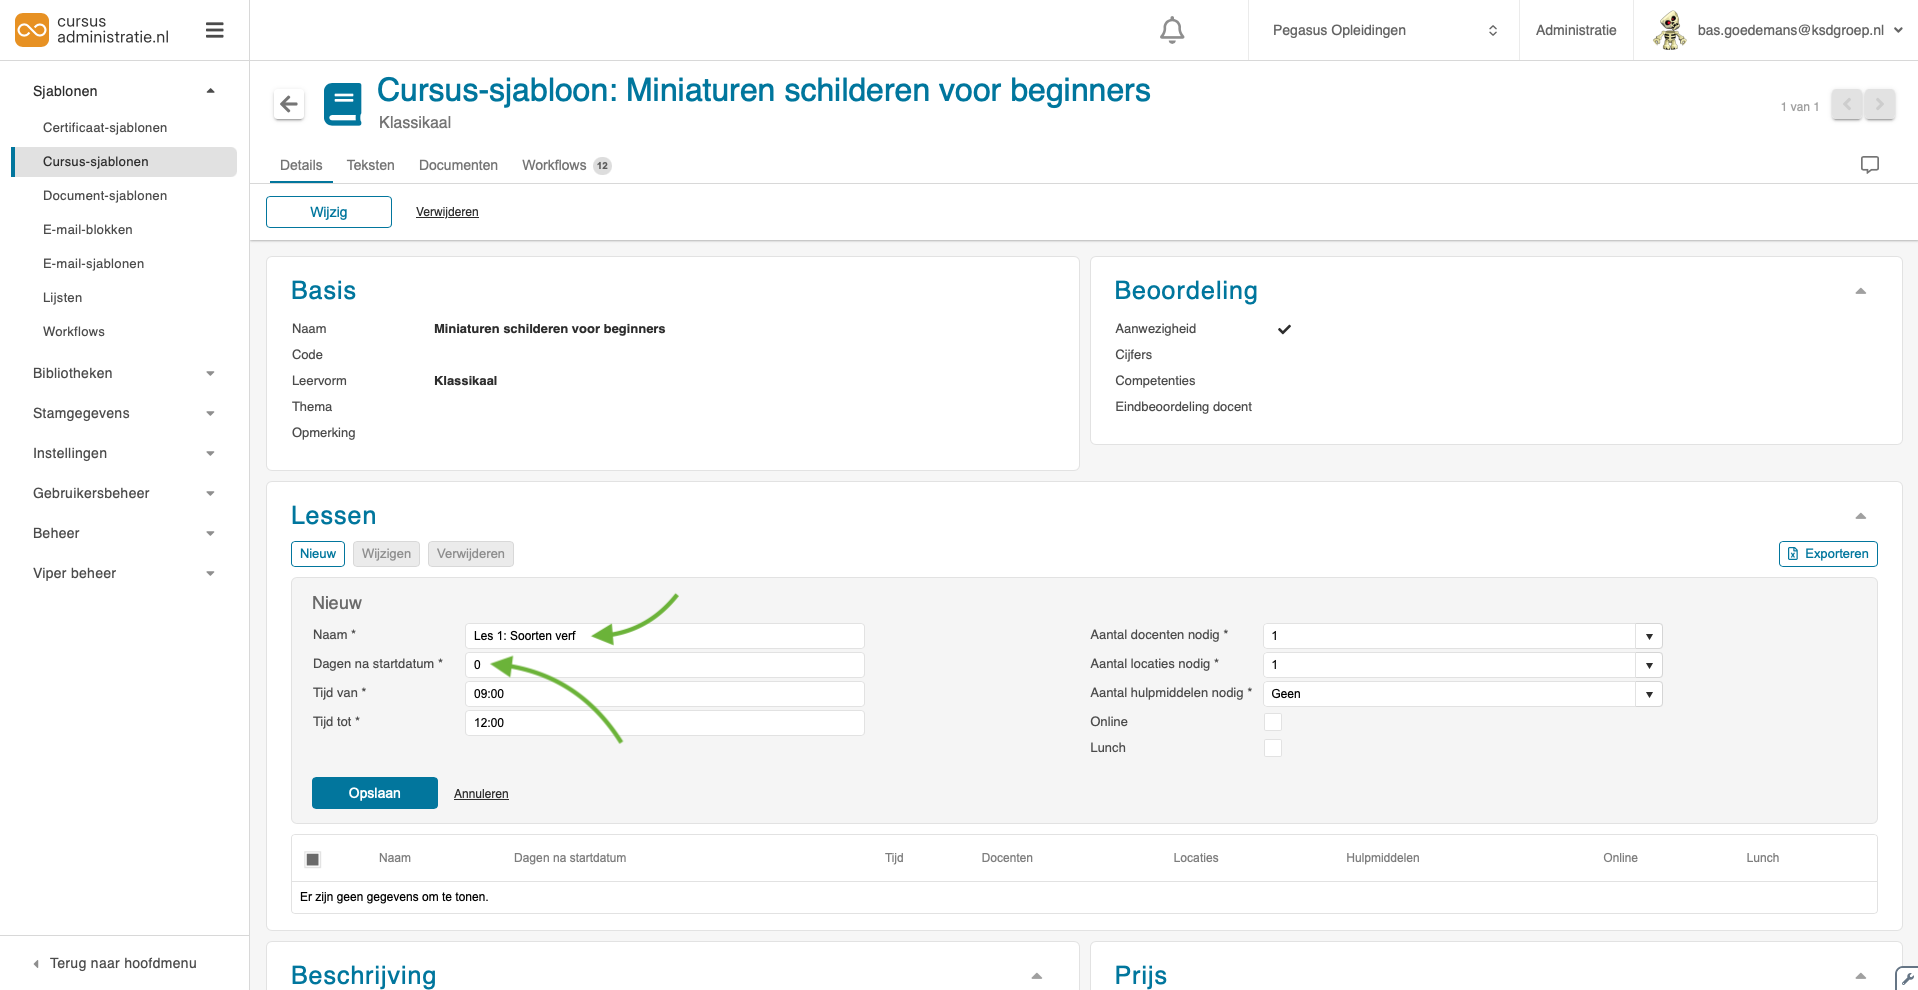Click the cursusadministratie.nl logo

pyautogui.click(x=92, y=30)
